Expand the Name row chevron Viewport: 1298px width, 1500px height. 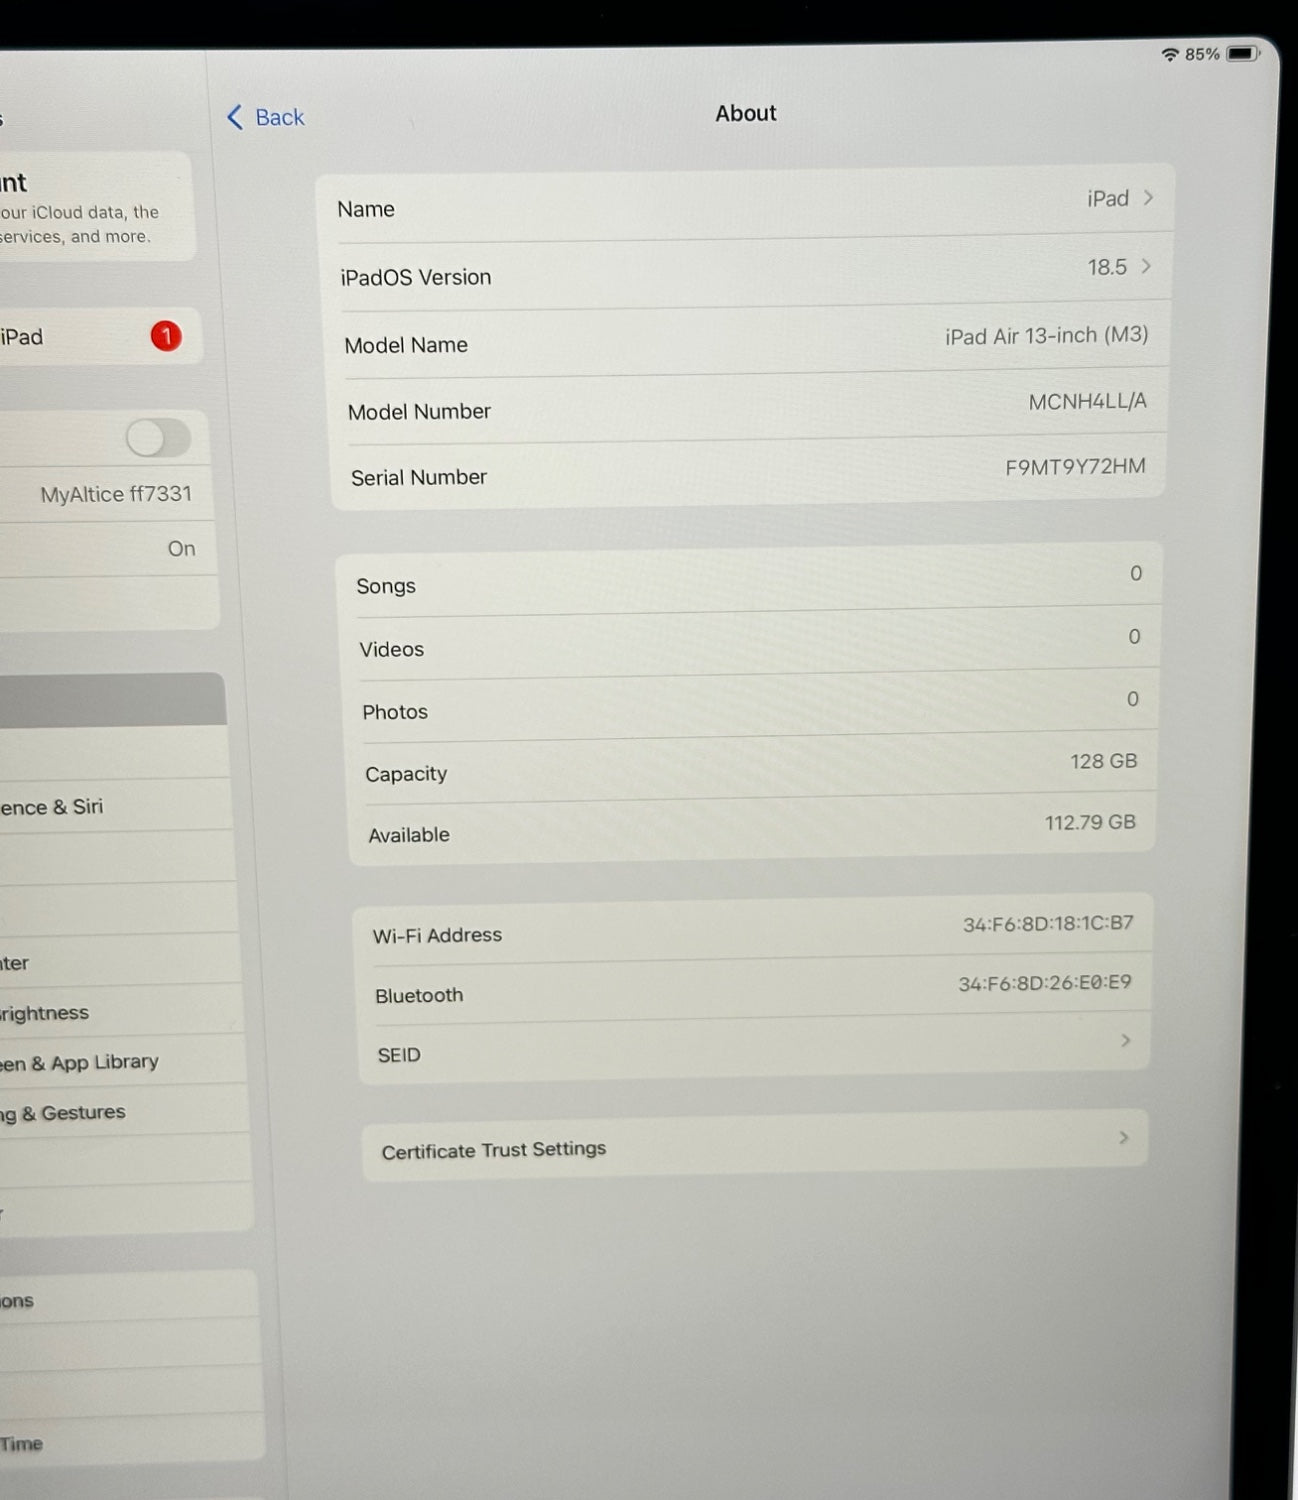(1148, 198)
